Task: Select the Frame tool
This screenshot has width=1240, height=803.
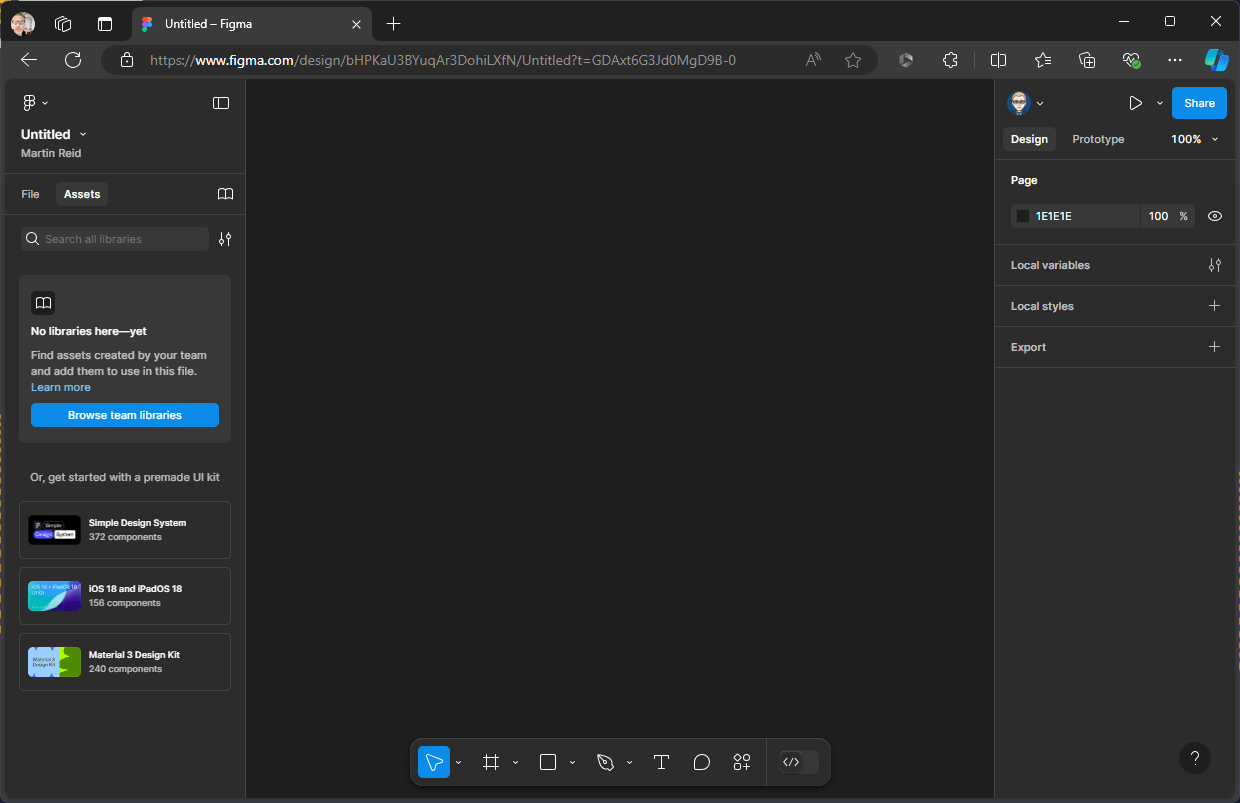Action: [490, 761]
